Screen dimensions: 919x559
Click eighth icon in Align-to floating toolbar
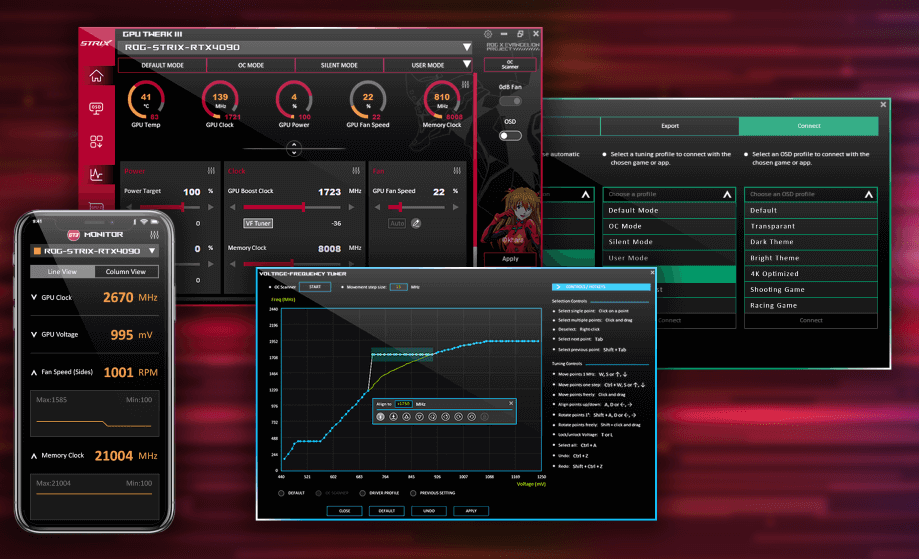tap(471, 417)
